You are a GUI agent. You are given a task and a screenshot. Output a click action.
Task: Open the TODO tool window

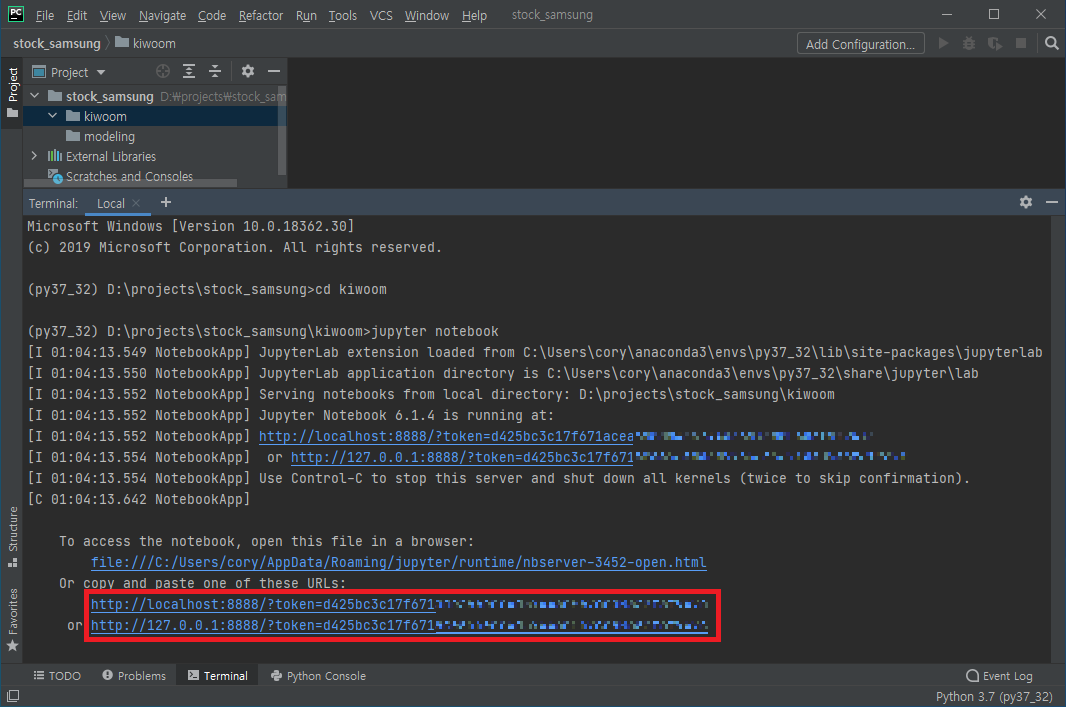(x=57, y=676)
